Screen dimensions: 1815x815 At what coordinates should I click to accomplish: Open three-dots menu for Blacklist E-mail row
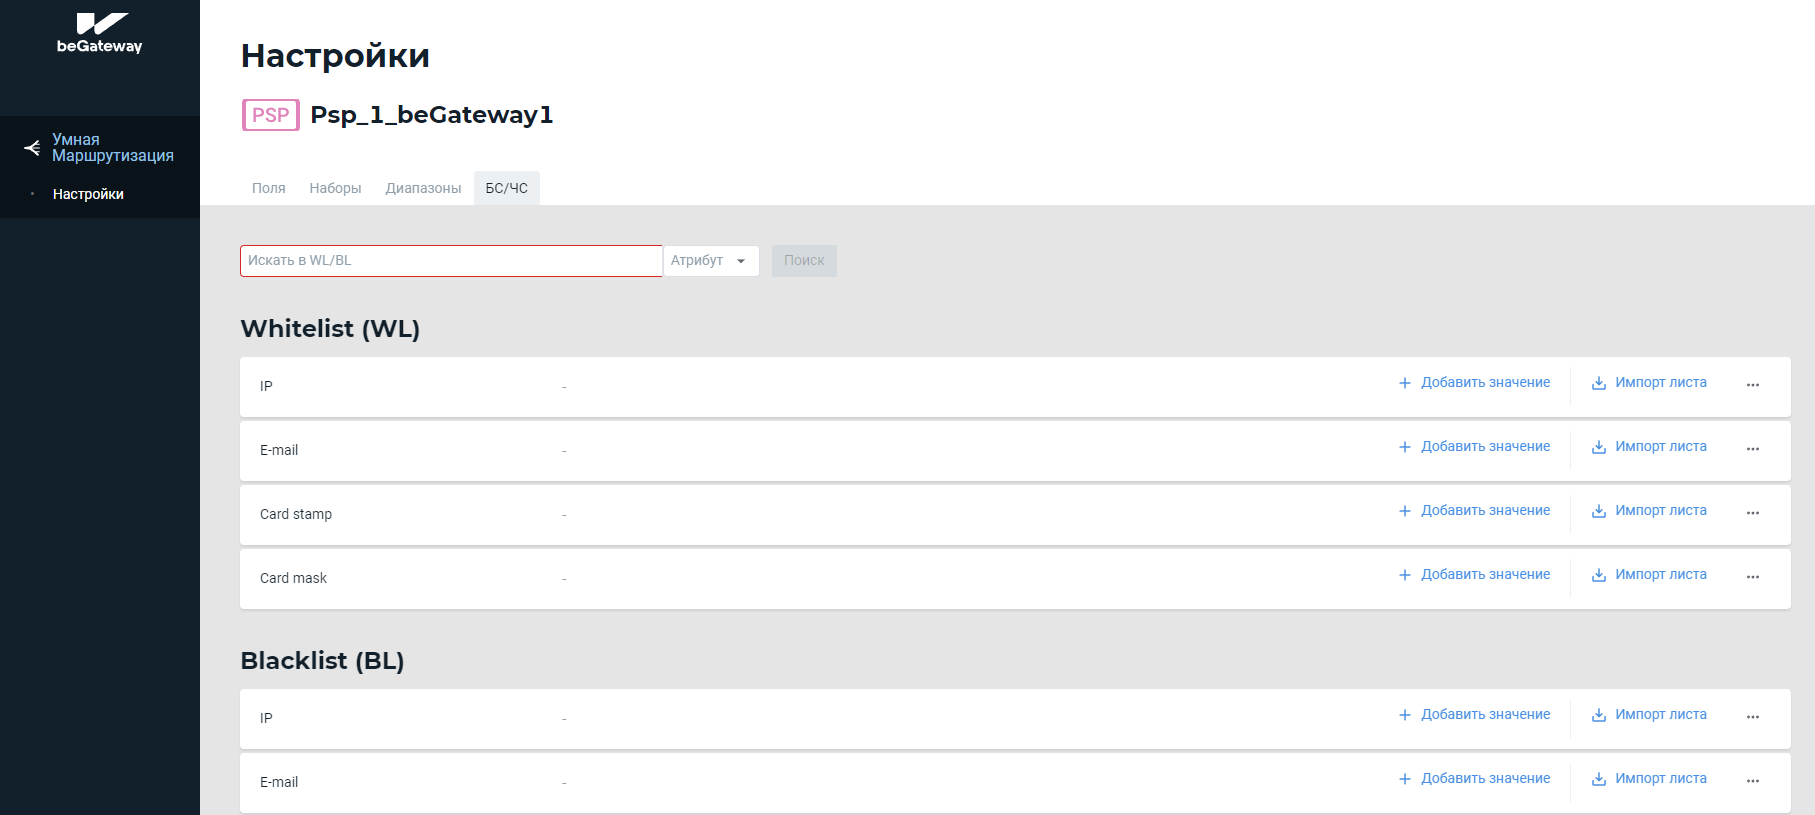(1752, 781)
